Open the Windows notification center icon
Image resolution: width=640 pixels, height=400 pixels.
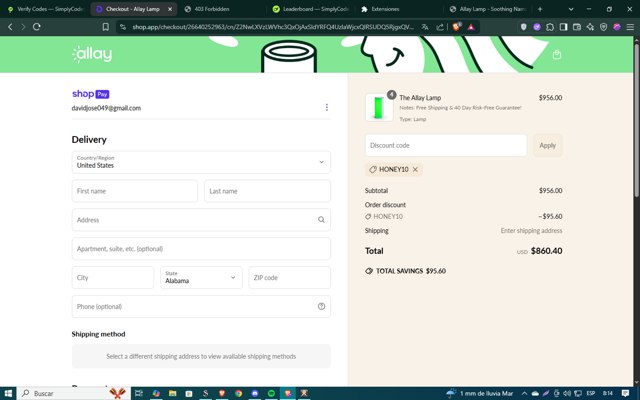[x=625, y=393]
